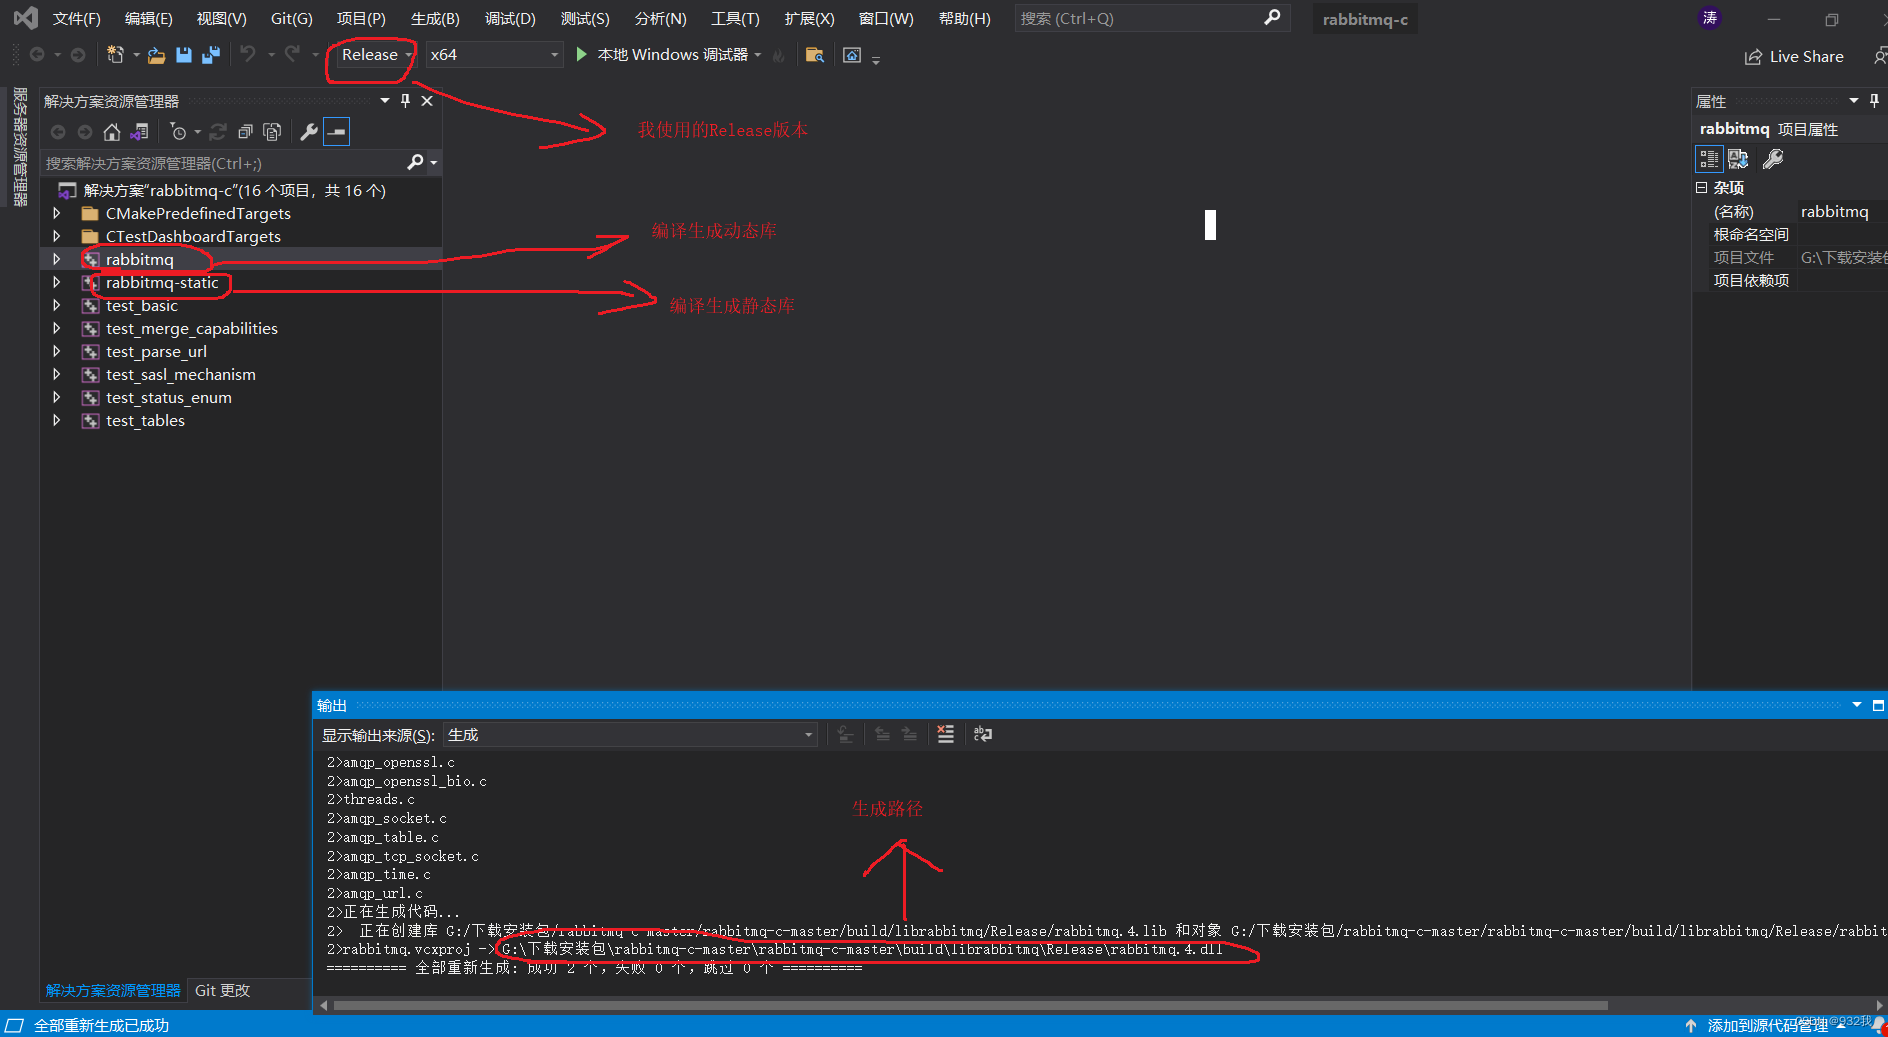
Task: Click 添加到源代码管理 in the status bar
Action: (x=1760, y=1025)
